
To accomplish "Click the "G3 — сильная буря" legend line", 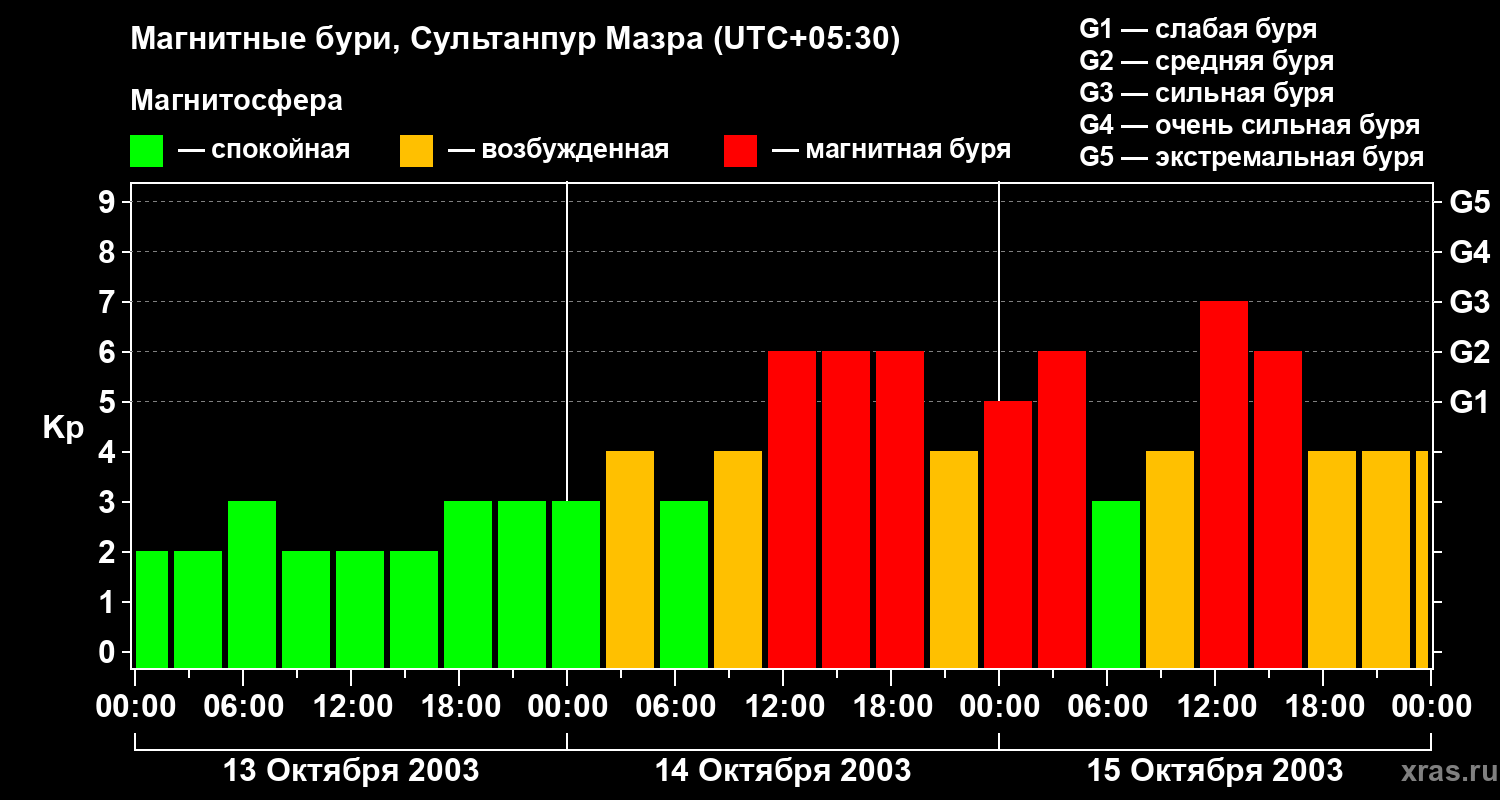I will tap(1206, 93).
